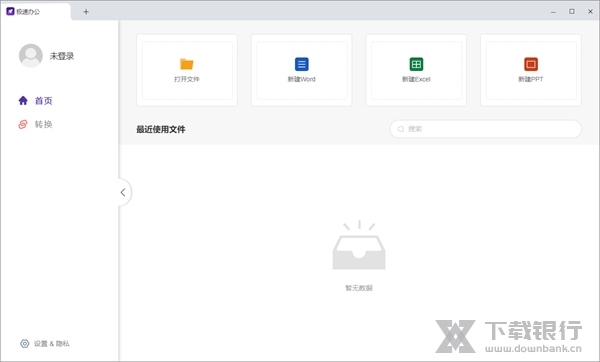Open 设置 & 隐私 settings
600x362 pixels.
tap(45, 344)
